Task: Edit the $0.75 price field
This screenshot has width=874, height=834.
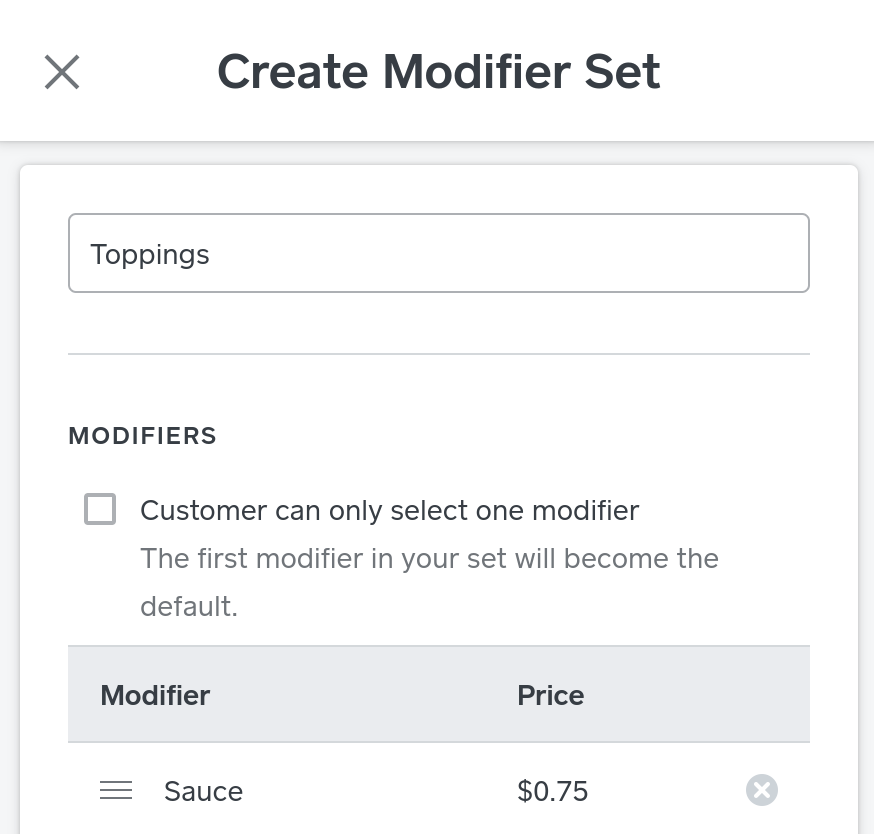Action: click(x=553, y=792)
